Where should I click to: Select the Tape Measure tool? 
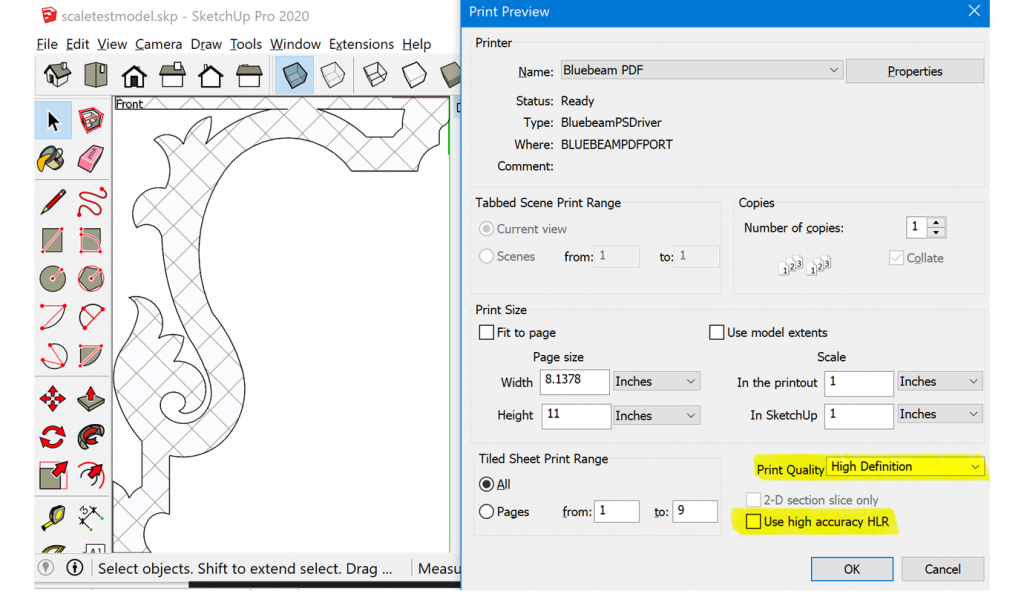pyautogui.click(x=52, y=516)
